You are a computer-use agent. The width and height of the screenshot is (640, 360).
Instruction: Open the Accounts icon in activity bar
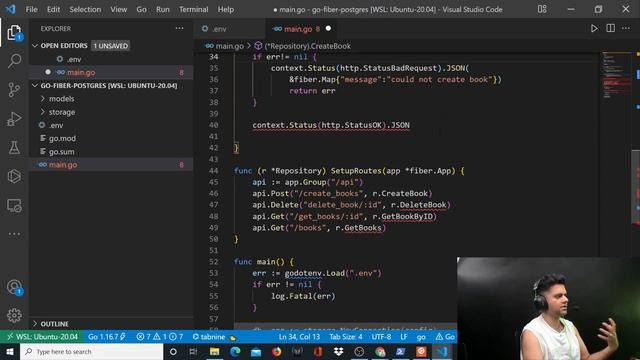[x=14, y=287]
